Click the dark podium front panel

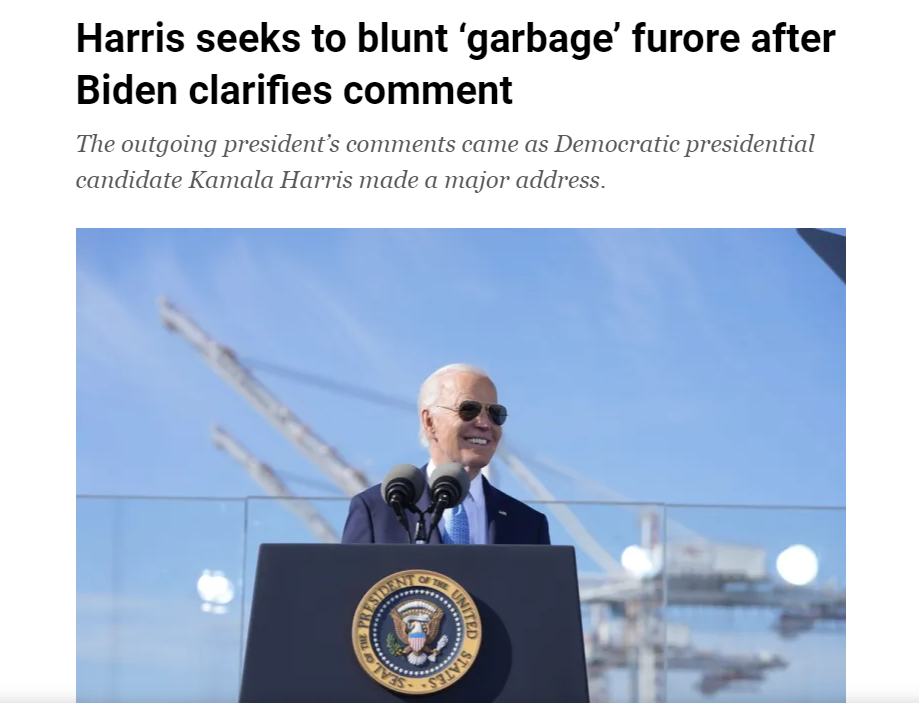(416, 623)
